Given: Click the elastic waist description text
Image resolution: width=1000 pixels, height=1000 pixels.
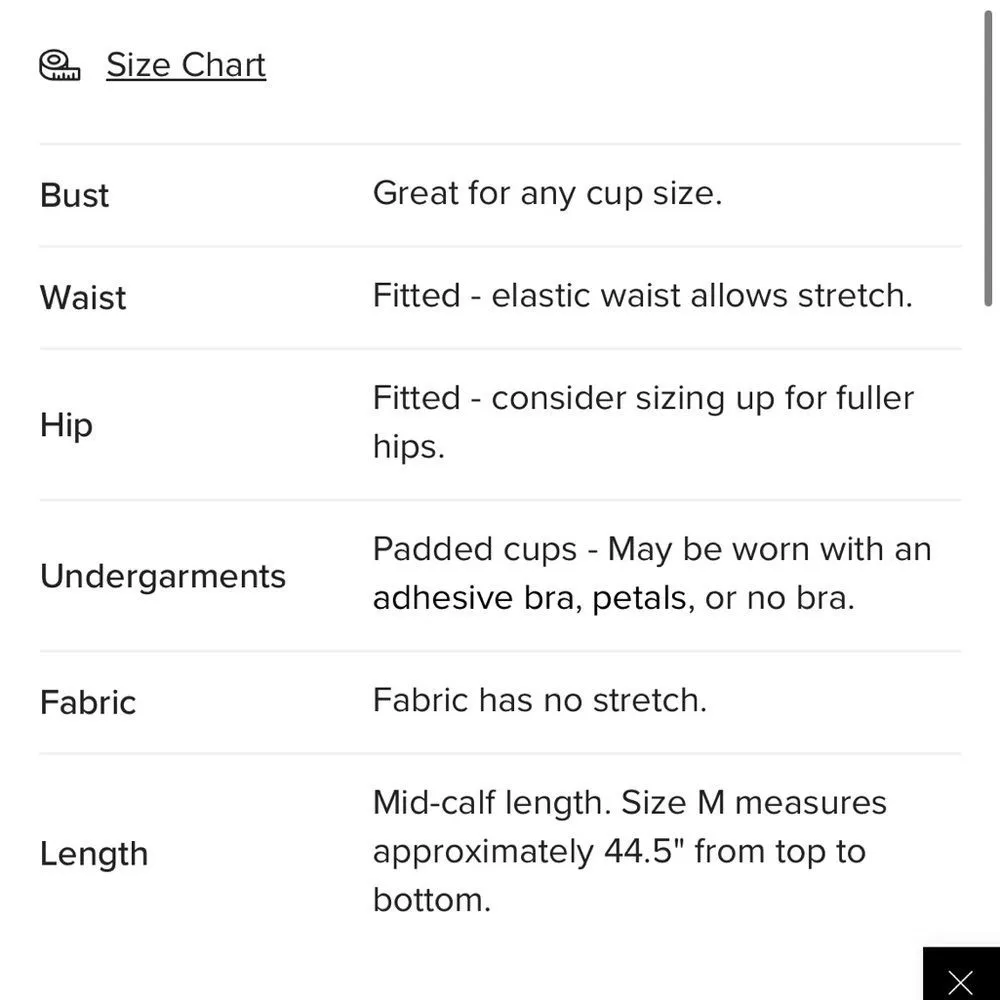Looking at the screenshot, I should [x=642, y=296].
